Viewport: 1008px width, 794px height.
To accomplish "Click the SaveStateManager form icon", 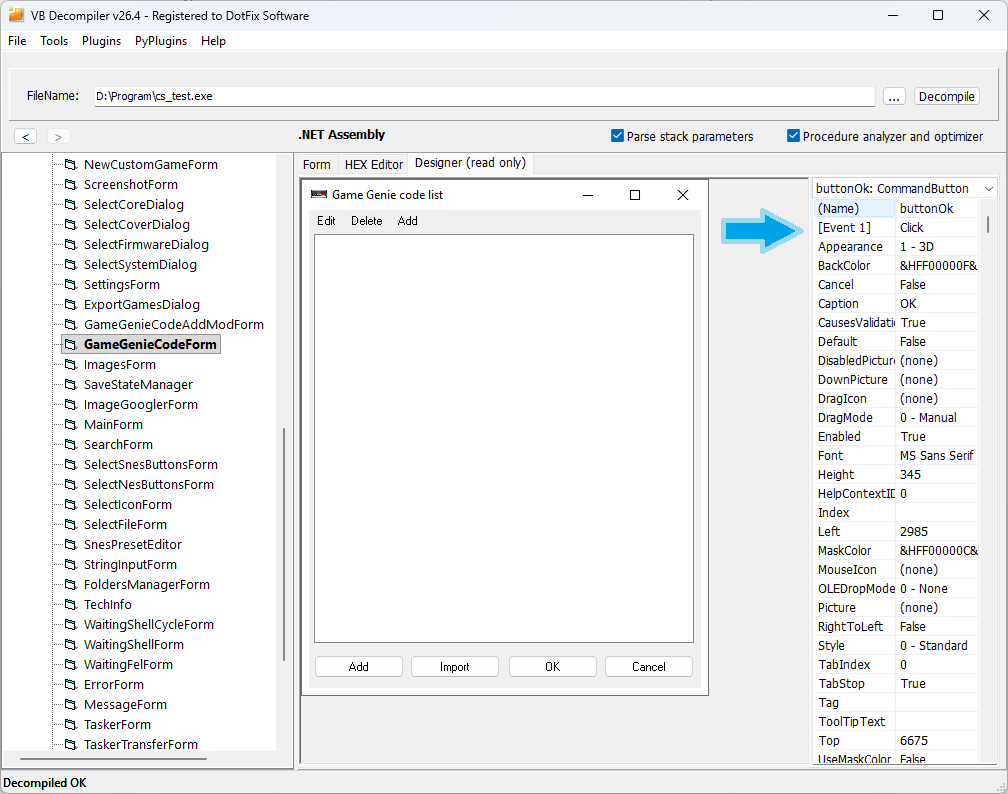I will click(71, 384).
